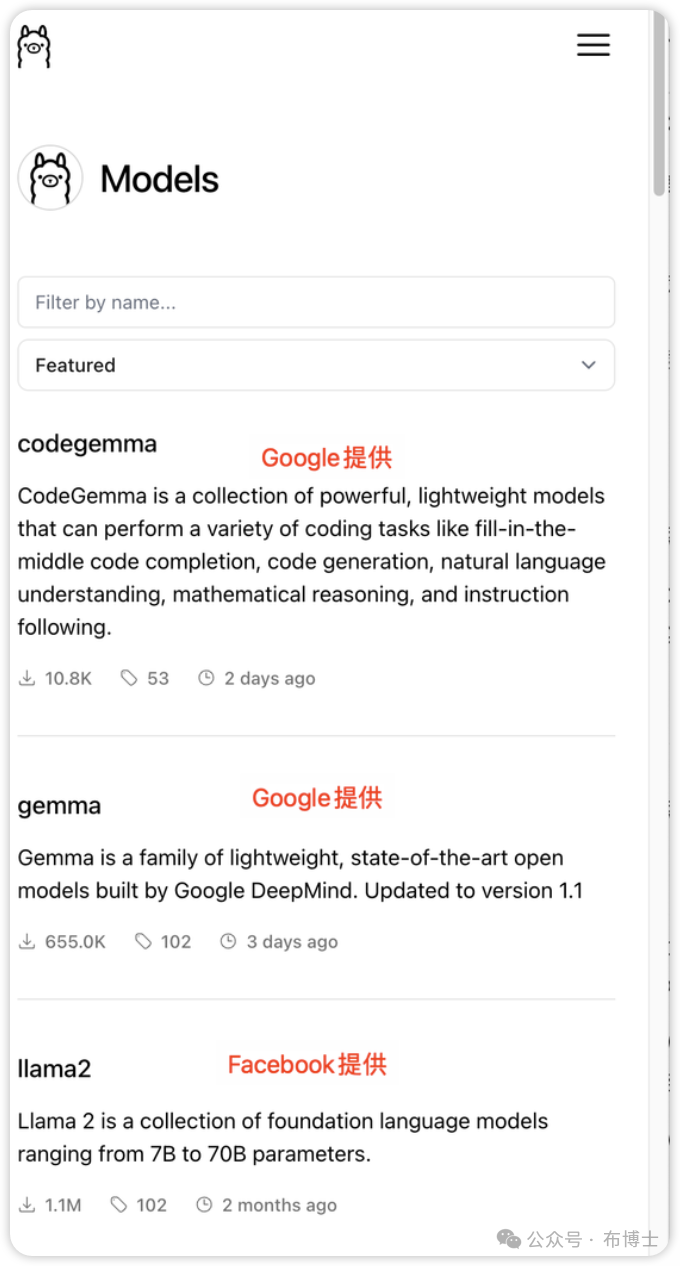Click the tag icon under gemma
Viewport: 680px width, 1266px height.
(144, 941)
